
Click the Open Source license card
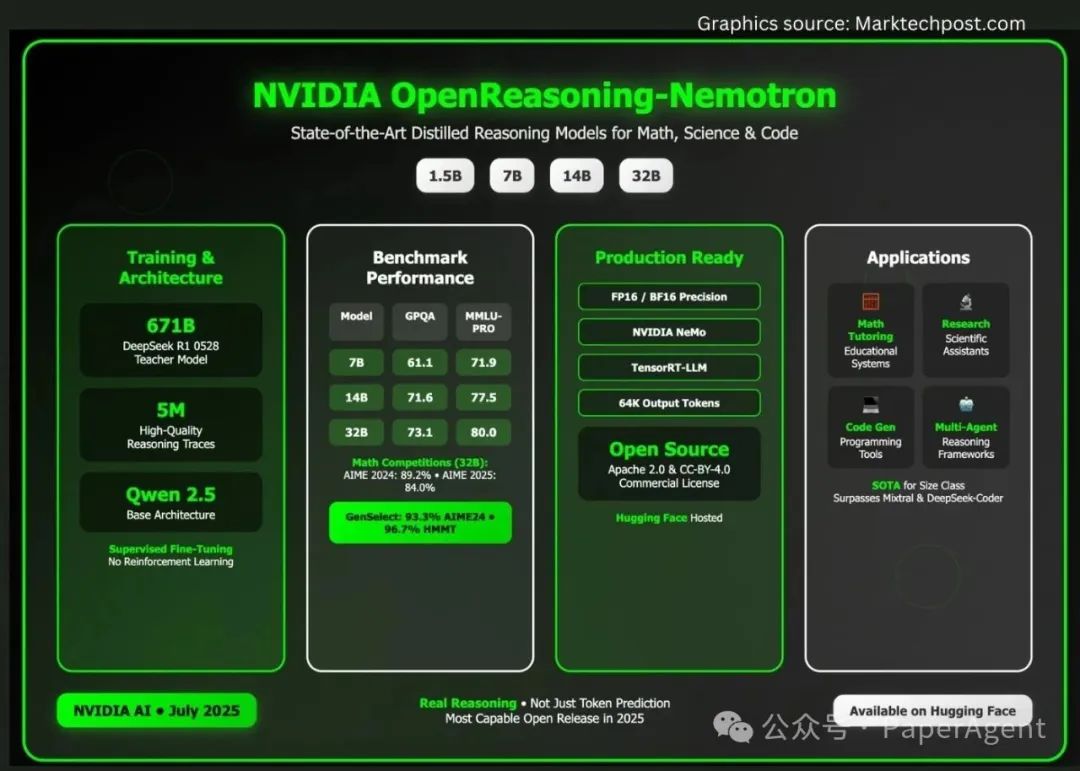pos(669,464)
